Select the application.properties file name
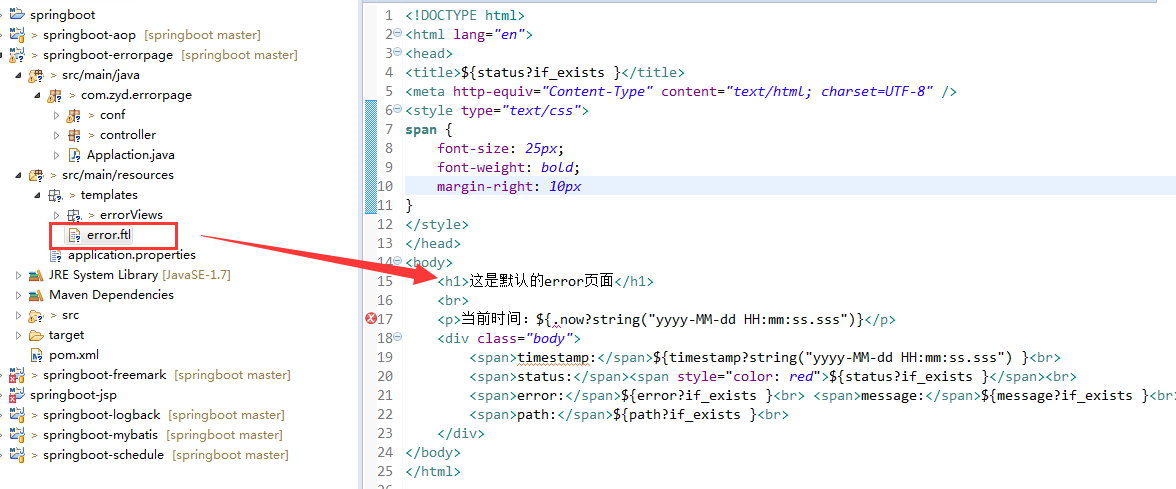Screen dimensions: 1176x489 (x=132, y=255)
